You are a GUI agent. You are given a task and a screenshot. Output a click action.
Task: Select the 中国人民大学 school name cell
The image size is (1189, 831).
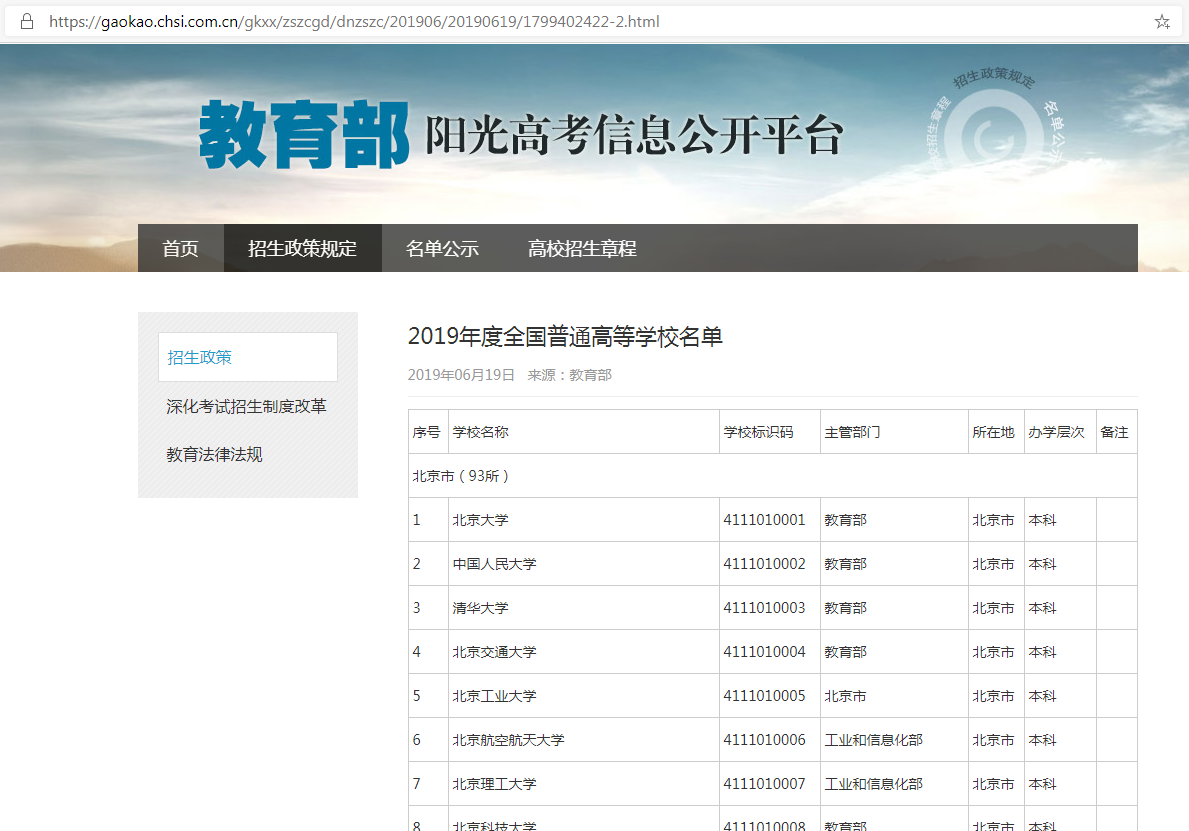point(584,564)
